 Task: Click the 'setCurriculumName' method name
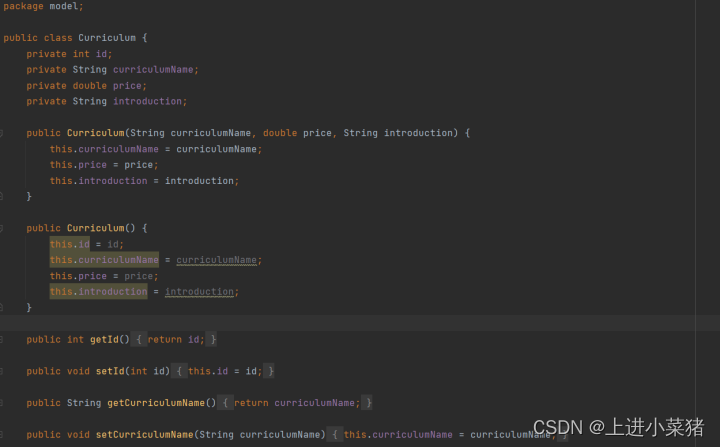point(144,435)
